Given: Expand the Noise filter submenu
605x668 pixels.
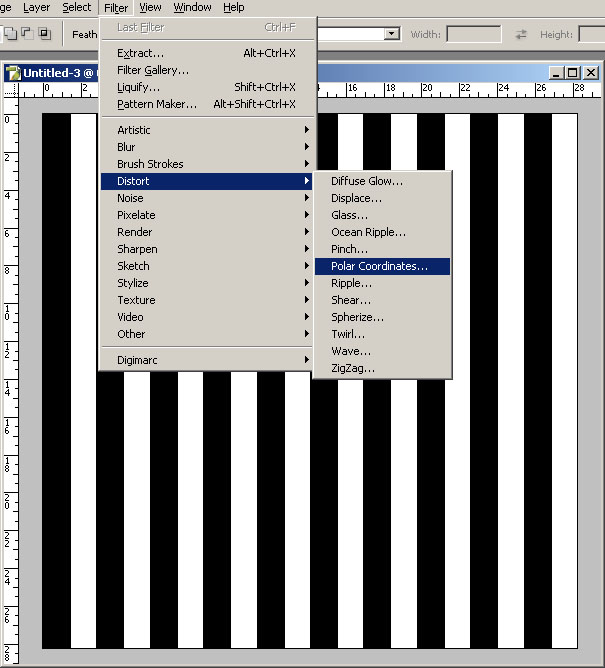Looking at the screenshot, I should pyautogui.click(x=207, y=198).
